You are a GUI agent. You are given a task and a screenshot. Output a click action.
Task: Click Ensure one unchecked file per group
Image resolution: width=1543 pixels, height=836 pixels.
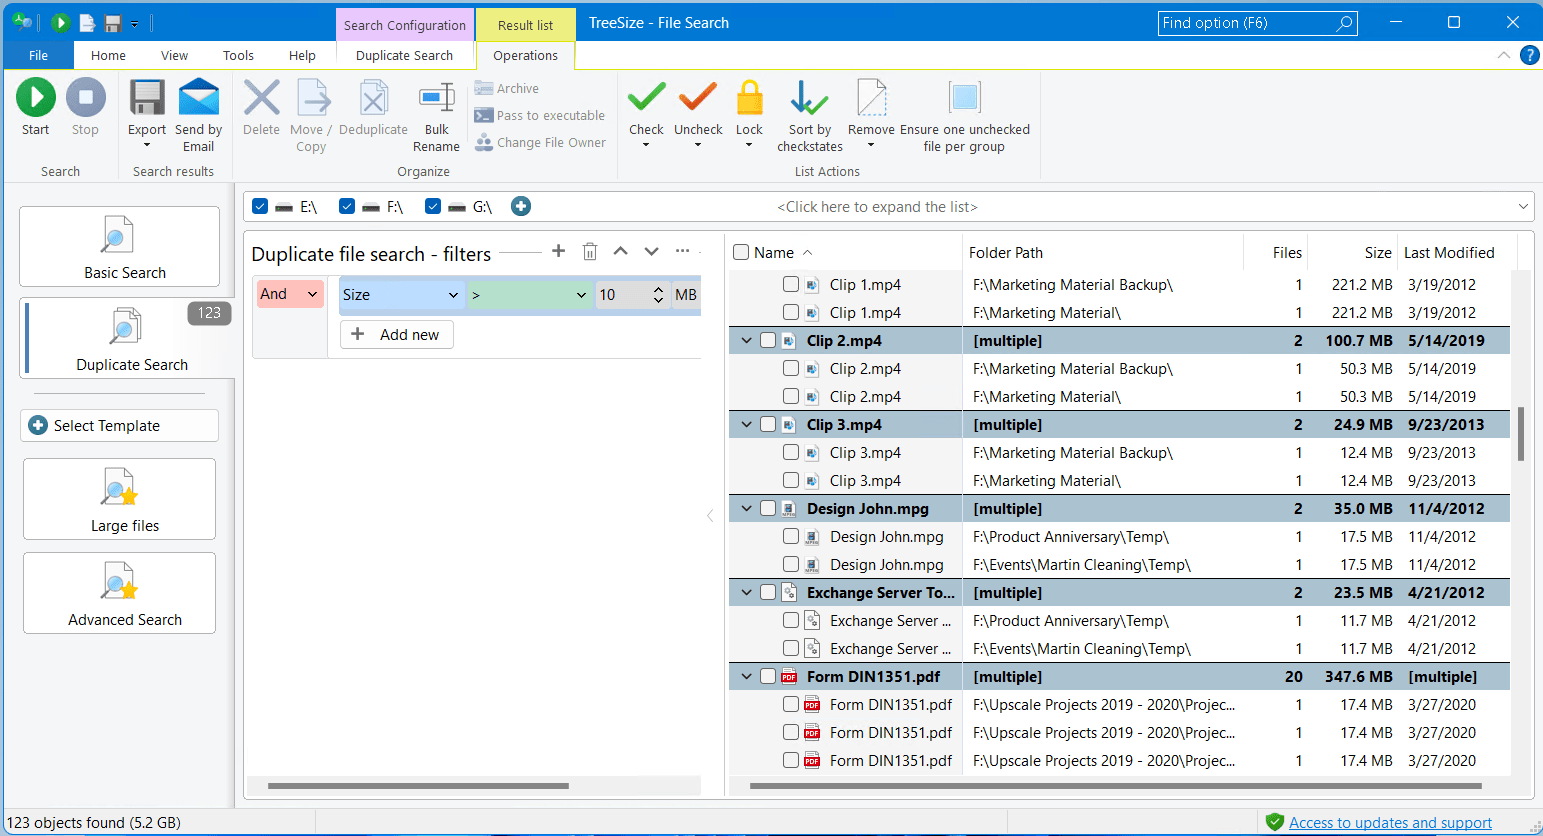pyautogui.click(x=964, y=98)
